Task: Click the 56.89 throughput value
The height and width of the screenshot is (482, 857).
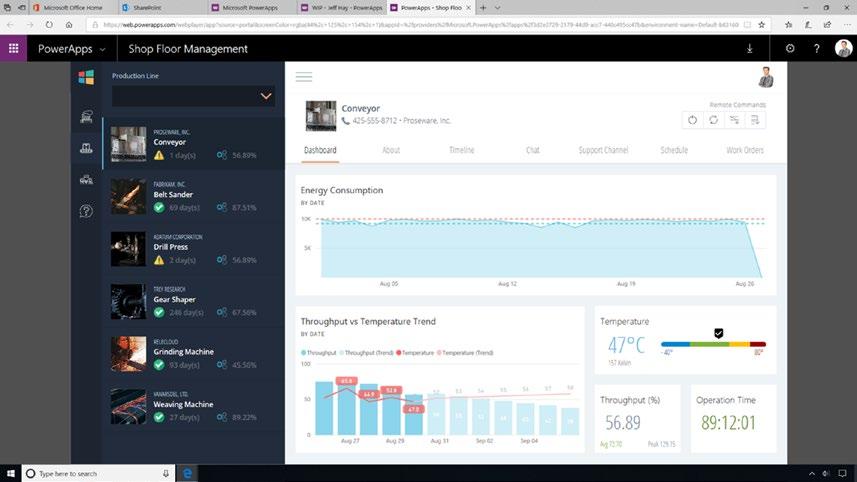Action: pyautogui.click(x=623, y=422)
